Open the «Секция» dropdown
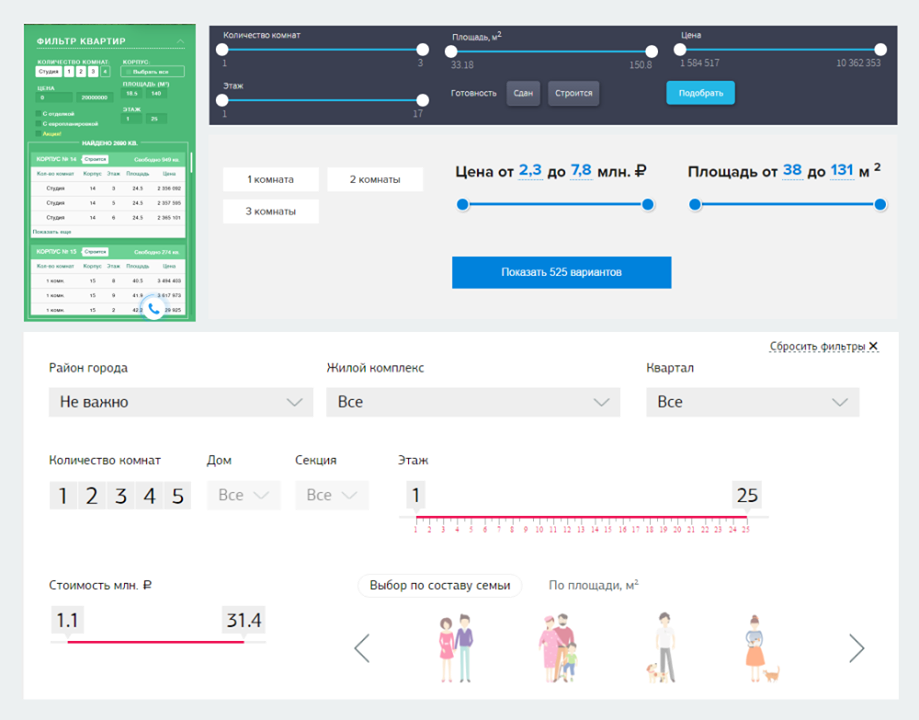Viewport: 919px width, 720px height. click(x=332, y=495)
